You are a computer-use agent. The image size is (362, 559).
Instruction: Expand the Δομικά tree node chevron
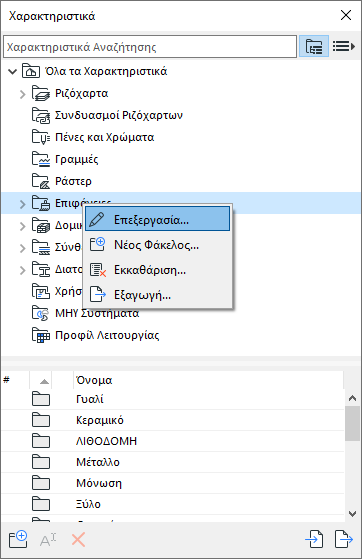tap(23, 226)
